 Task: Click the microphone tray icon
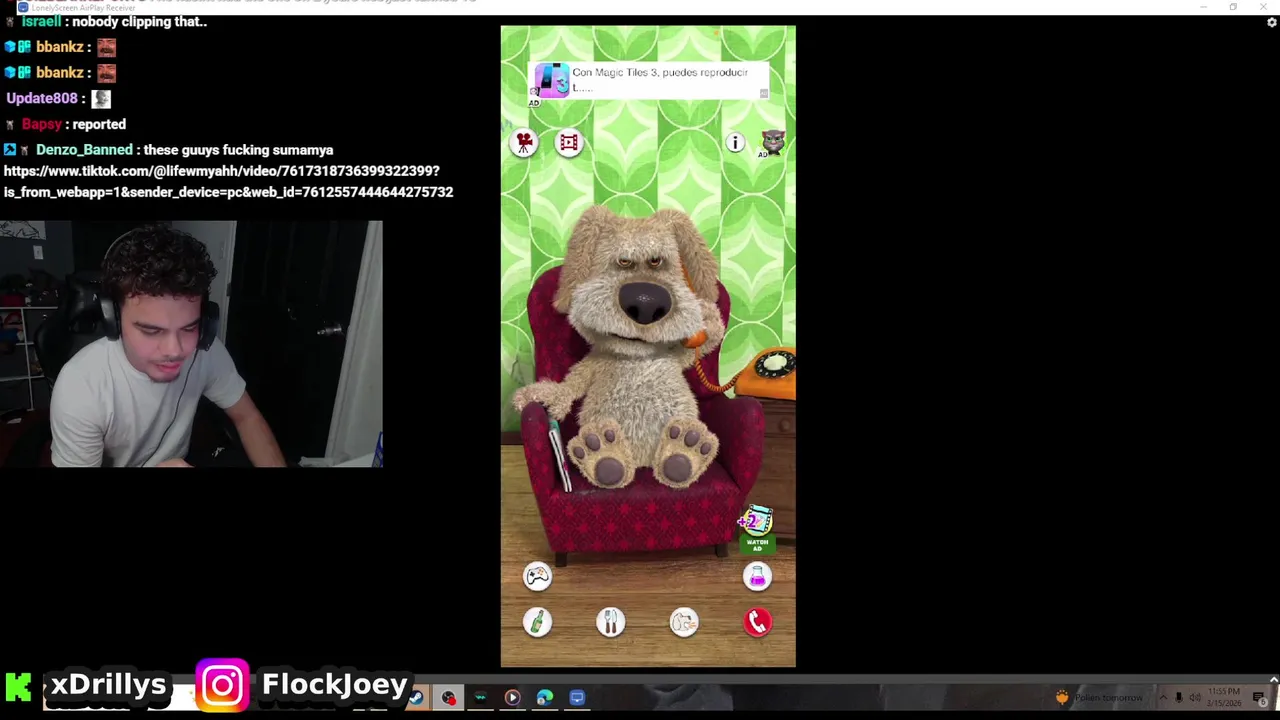coord(1179,698)
